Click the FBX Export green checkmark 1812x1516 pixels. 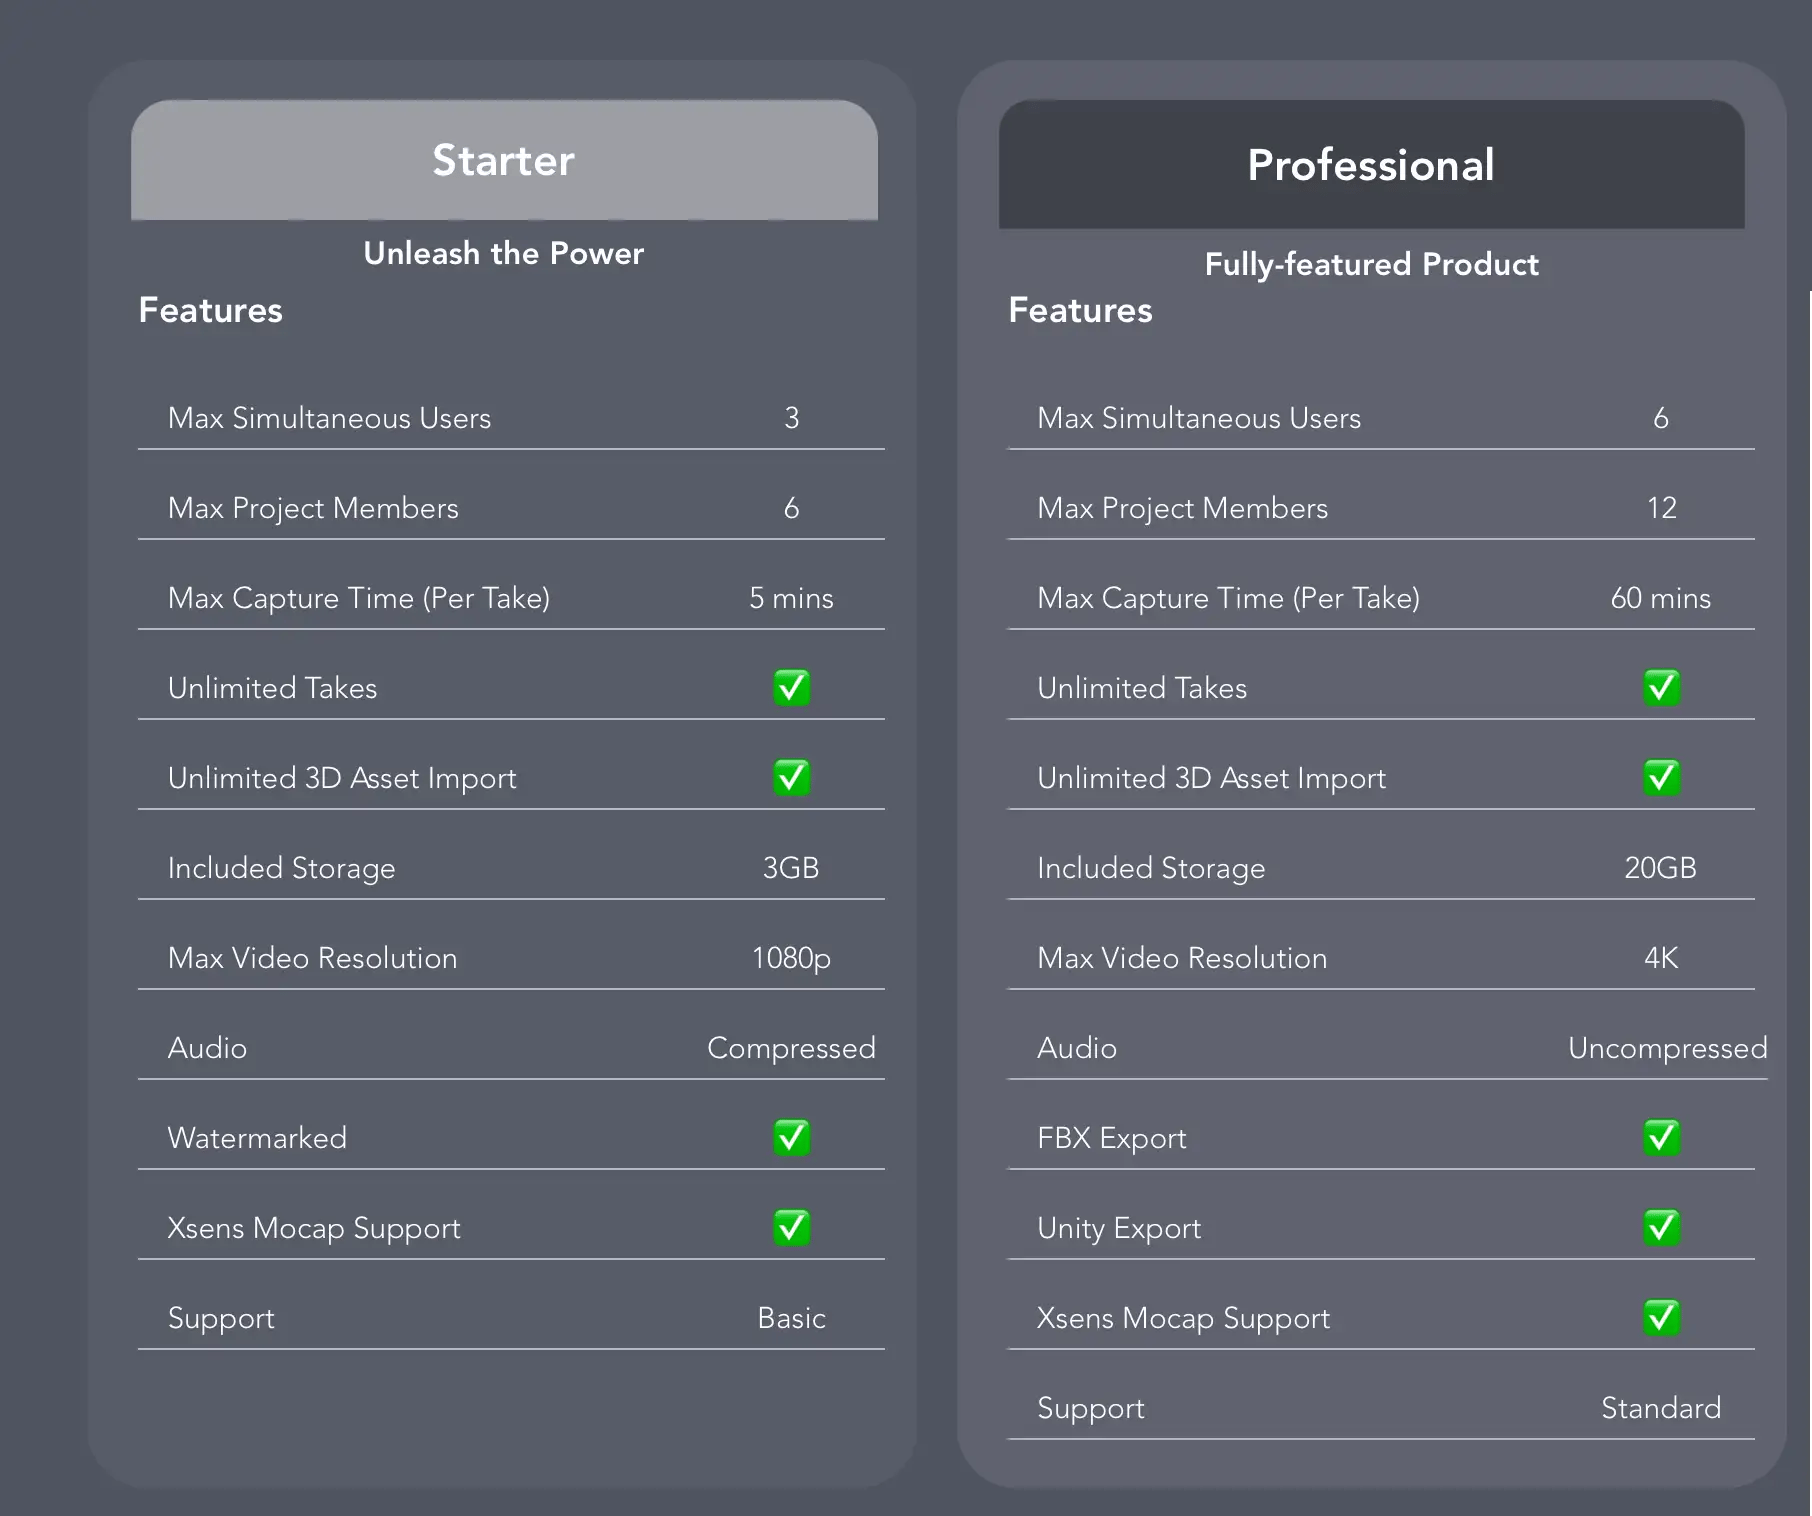1661,1138
